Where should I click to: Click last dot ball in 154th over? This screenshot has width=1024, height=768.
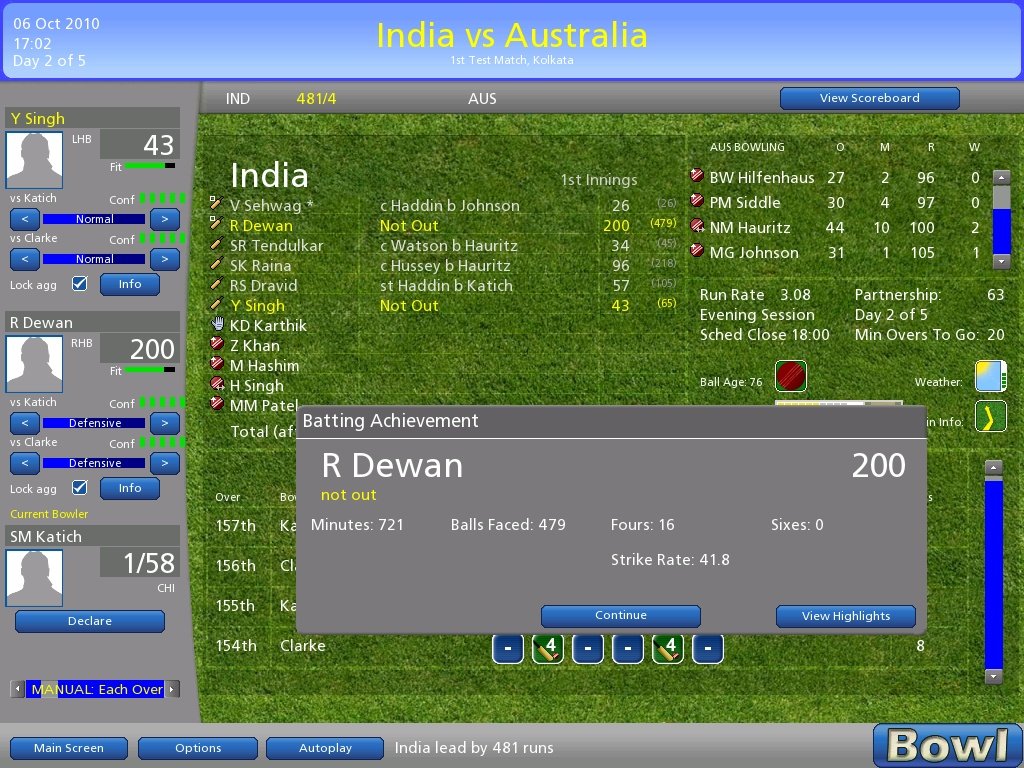[x=707, y=648]
